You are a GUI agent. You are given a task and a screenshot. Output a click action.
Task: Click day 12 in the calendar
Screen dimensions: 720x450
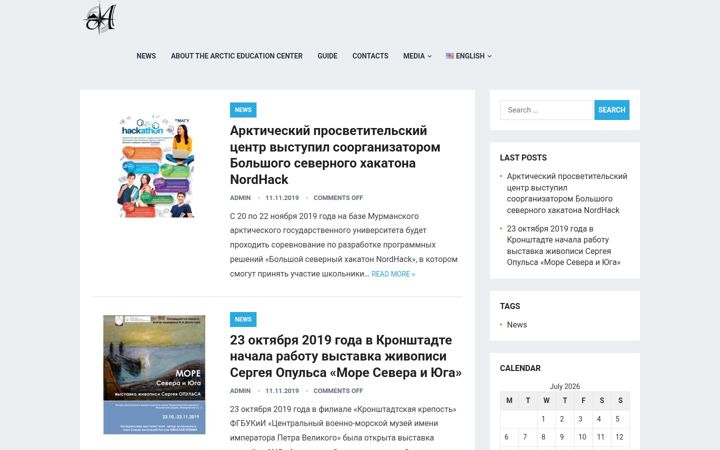tap(619, 437)
